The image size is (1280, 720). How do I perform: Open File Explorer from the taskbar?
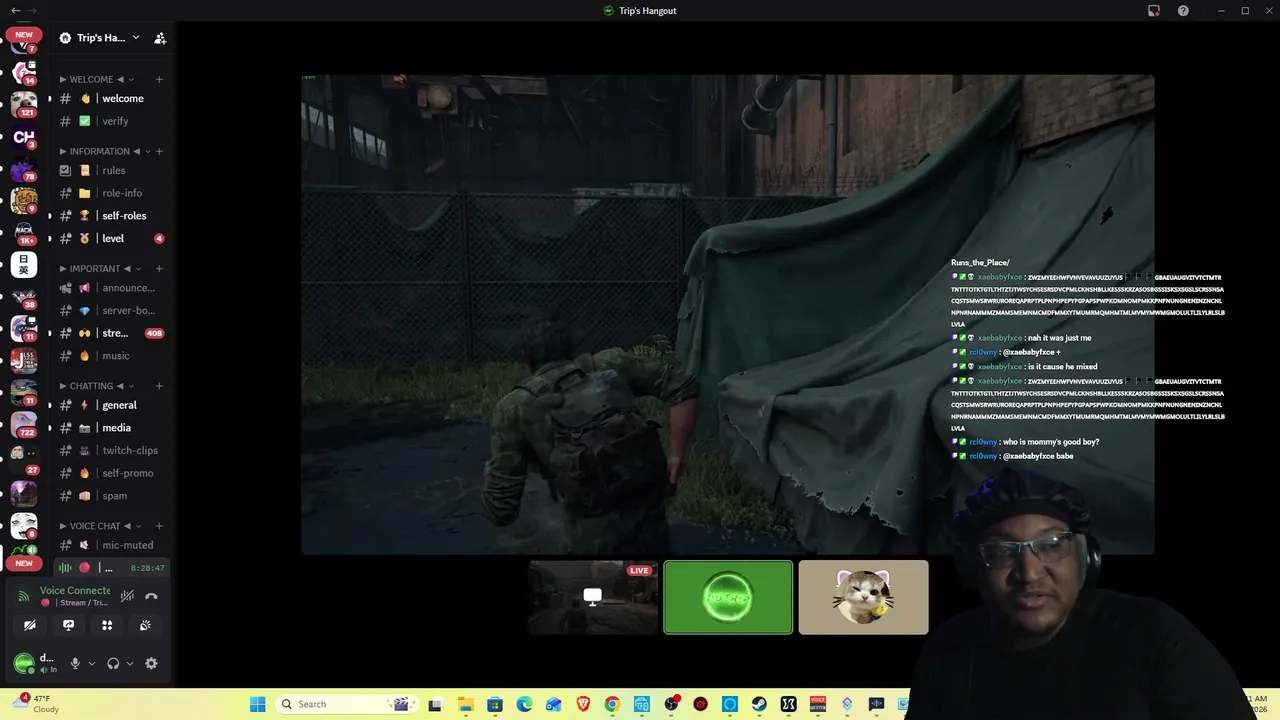point(465,704)
